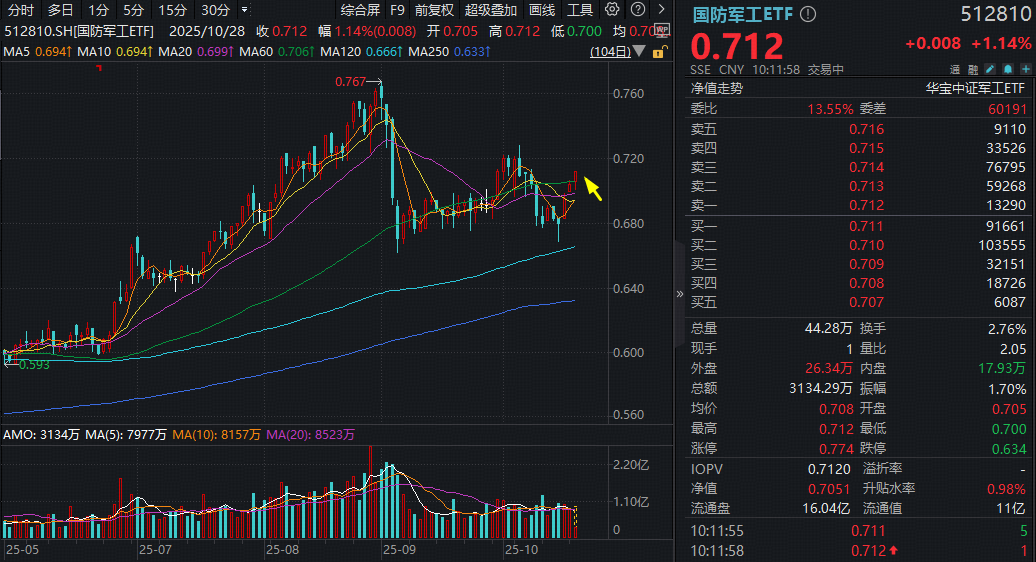
Task: Click the info icon beside 国防军工ETF
Action: tap(808, 14)
